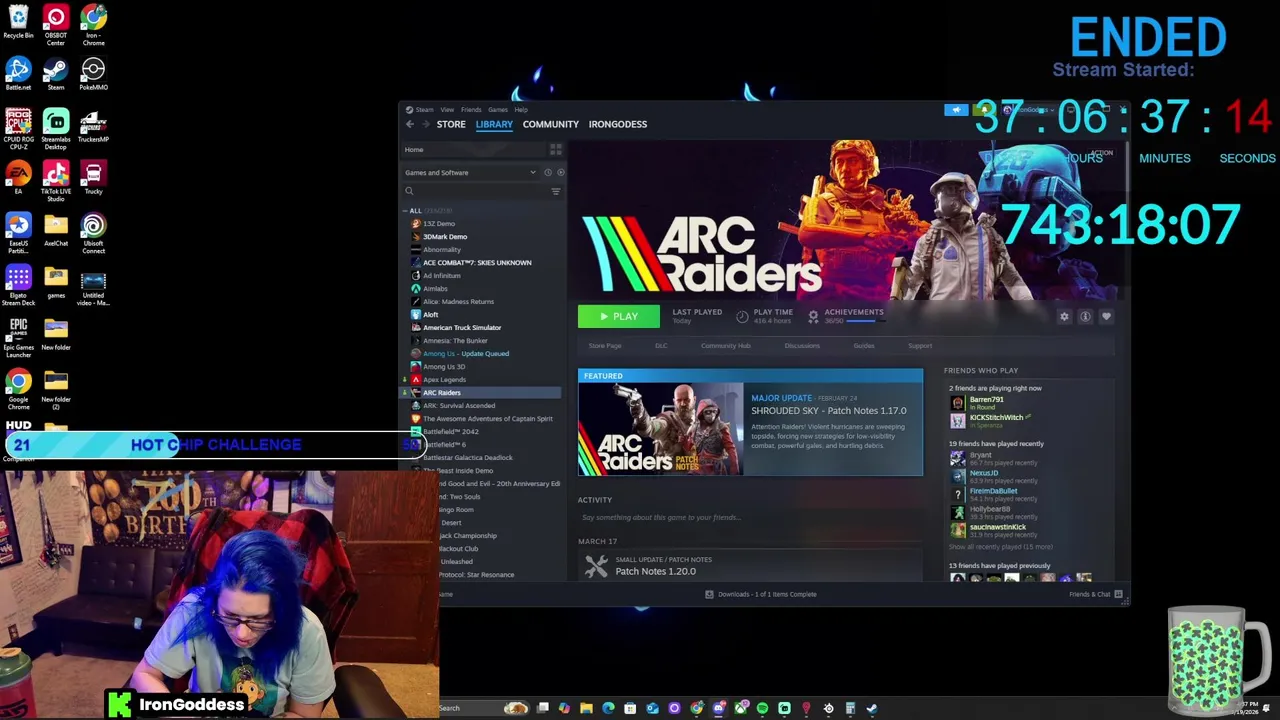This screenshot has height=720, width=1280.
Task: Switch to the COMMUNITY tab
Action: 551,124
